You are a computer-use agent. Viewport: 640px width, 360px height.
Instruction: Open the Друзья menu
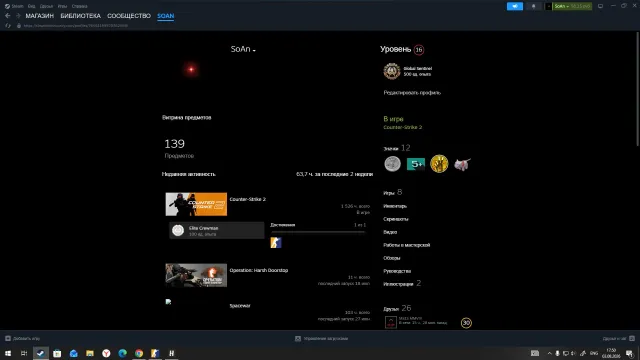(x=47, y=6)
